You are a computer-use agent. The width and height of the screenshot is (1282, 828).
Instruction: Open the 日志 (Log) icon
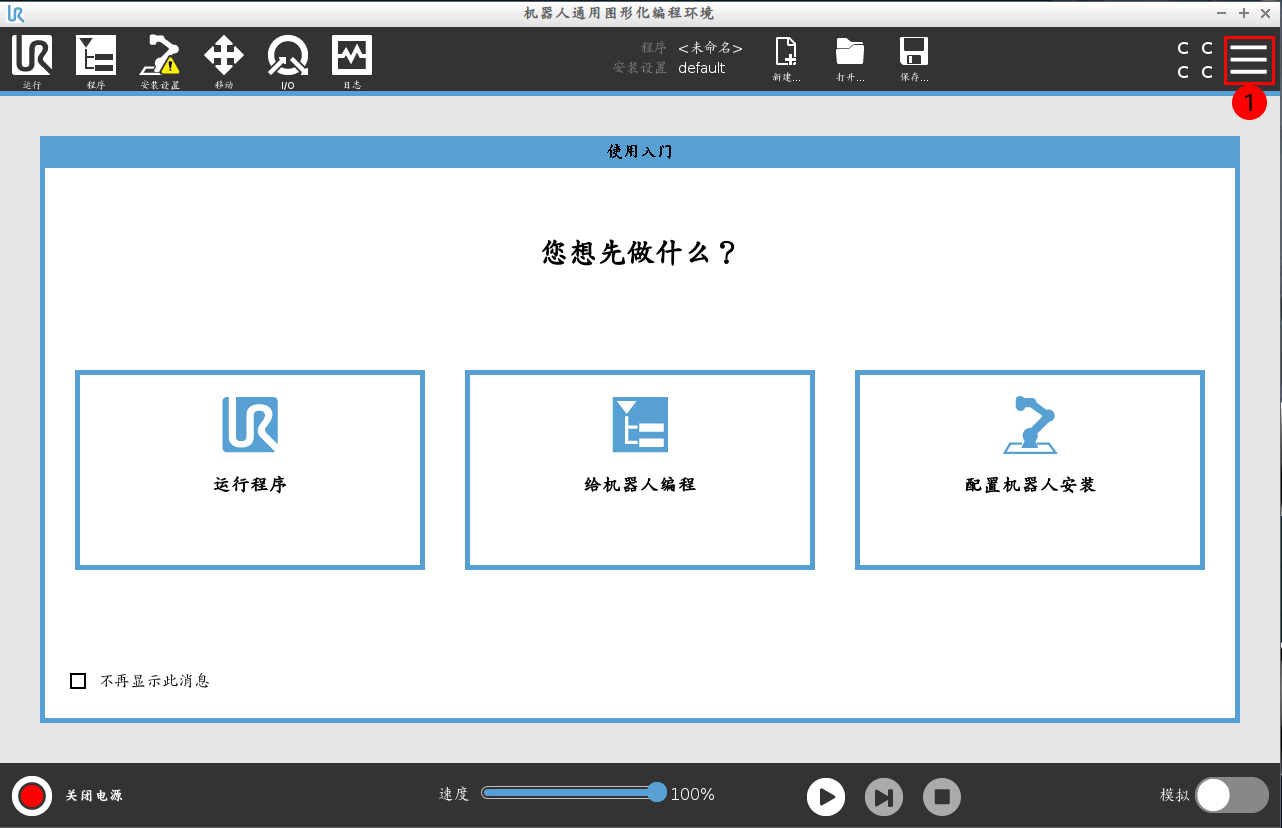(352, 57)
